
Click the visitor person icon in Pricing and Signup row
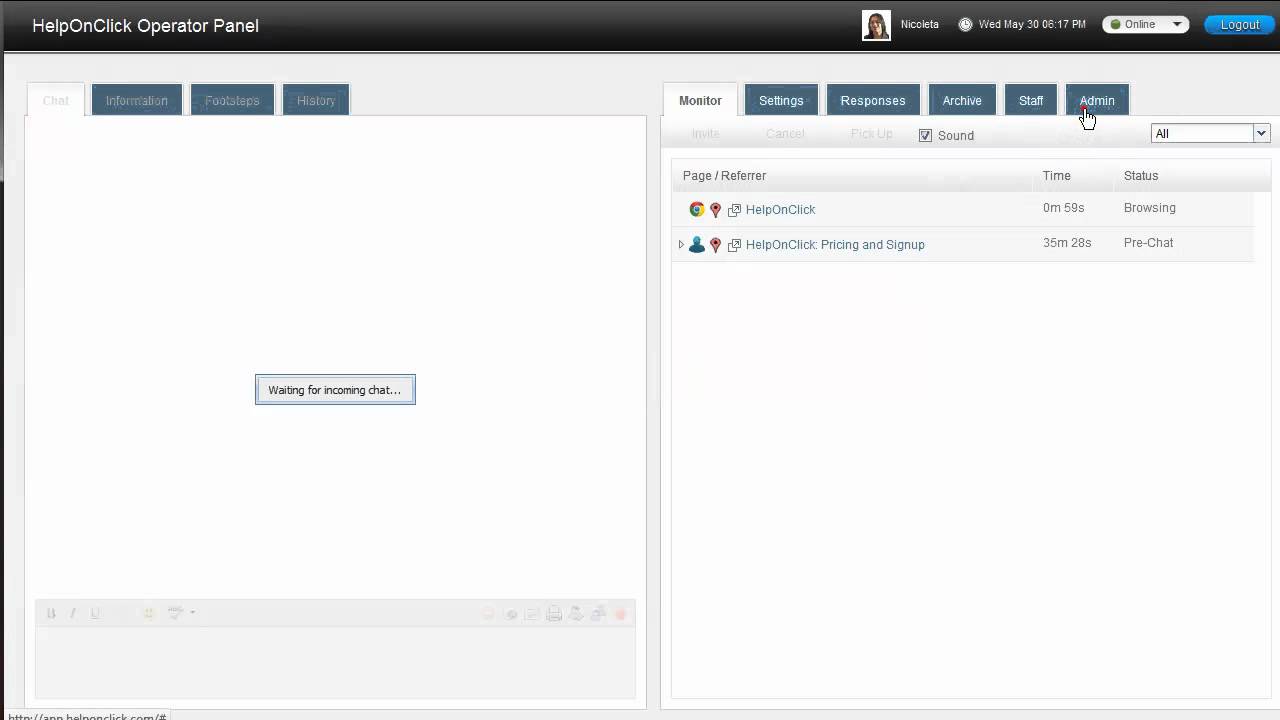coord(697,244)
